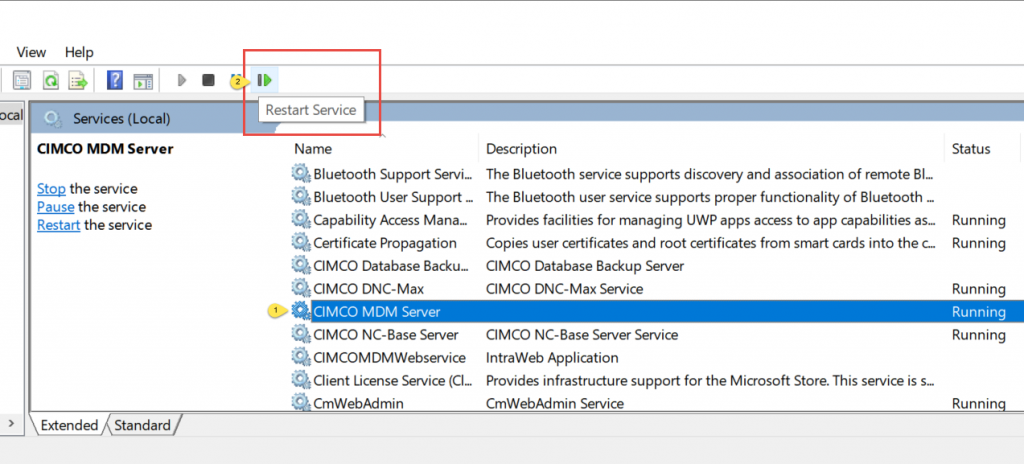This screenshot has width=1024, height=464.
Task: Click the 'CIMCO DNC-Max Service' description
Action: point(564,288)
